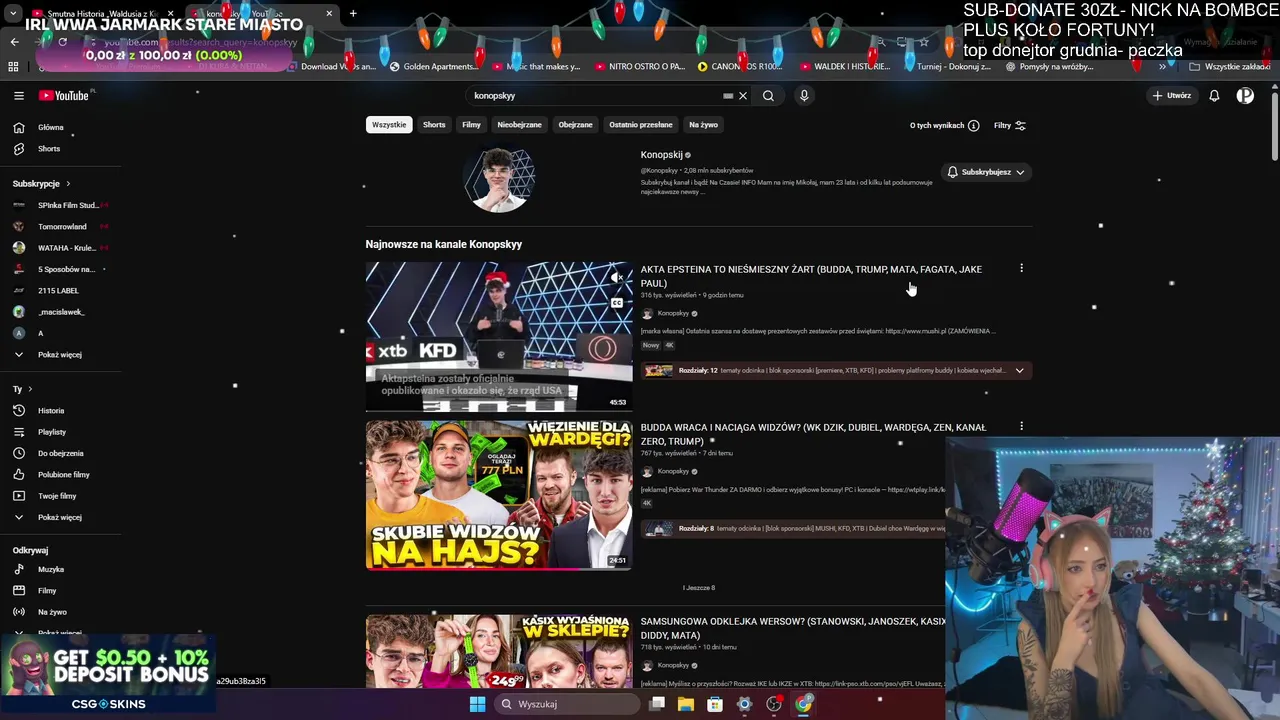Open the _macislawek_ subscription
Screen dimensions: 1280x720
60,311
